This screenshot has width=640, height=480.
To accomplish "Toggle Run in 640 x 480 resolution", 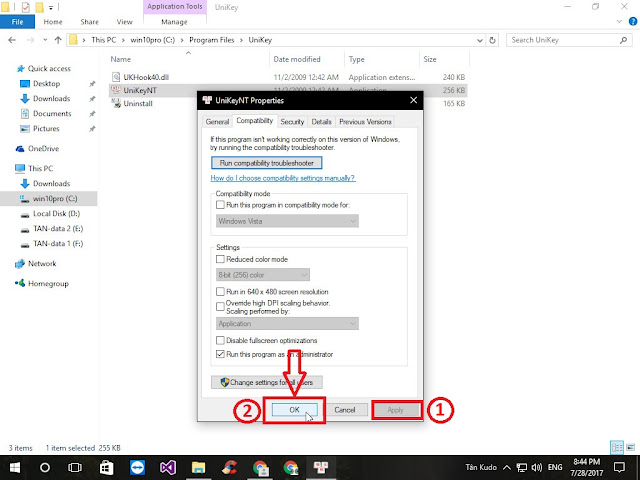I will (x=220, y=291).
